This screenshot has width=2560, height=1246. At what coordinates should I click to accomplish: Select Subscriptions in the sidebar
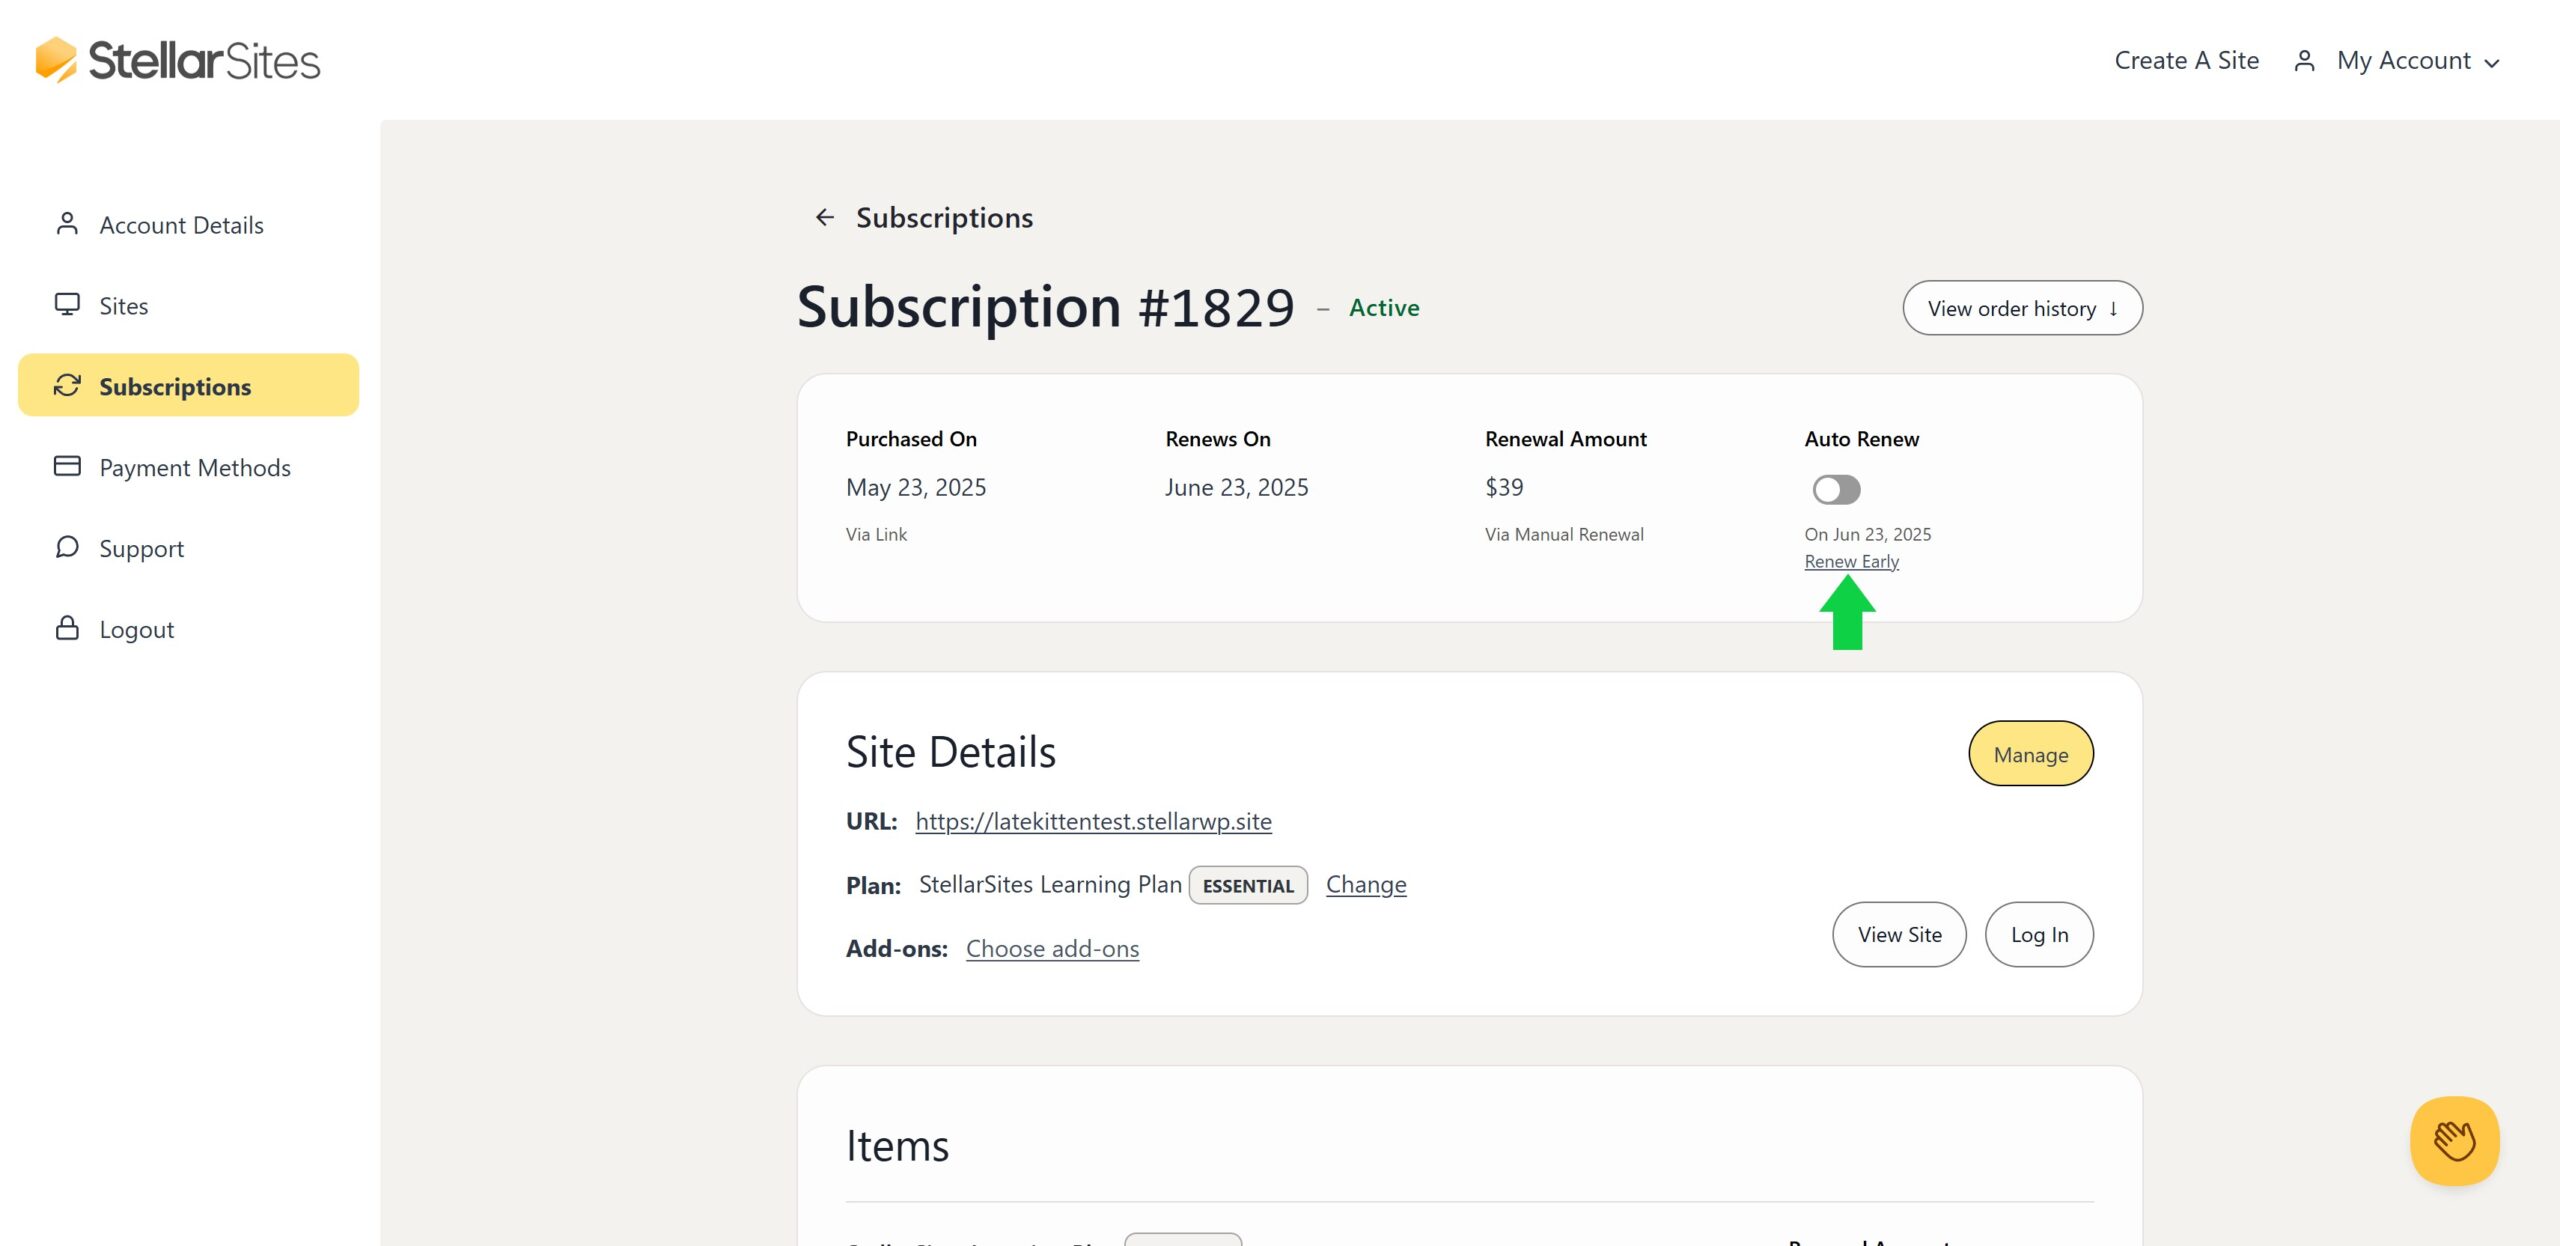(176, 386)
